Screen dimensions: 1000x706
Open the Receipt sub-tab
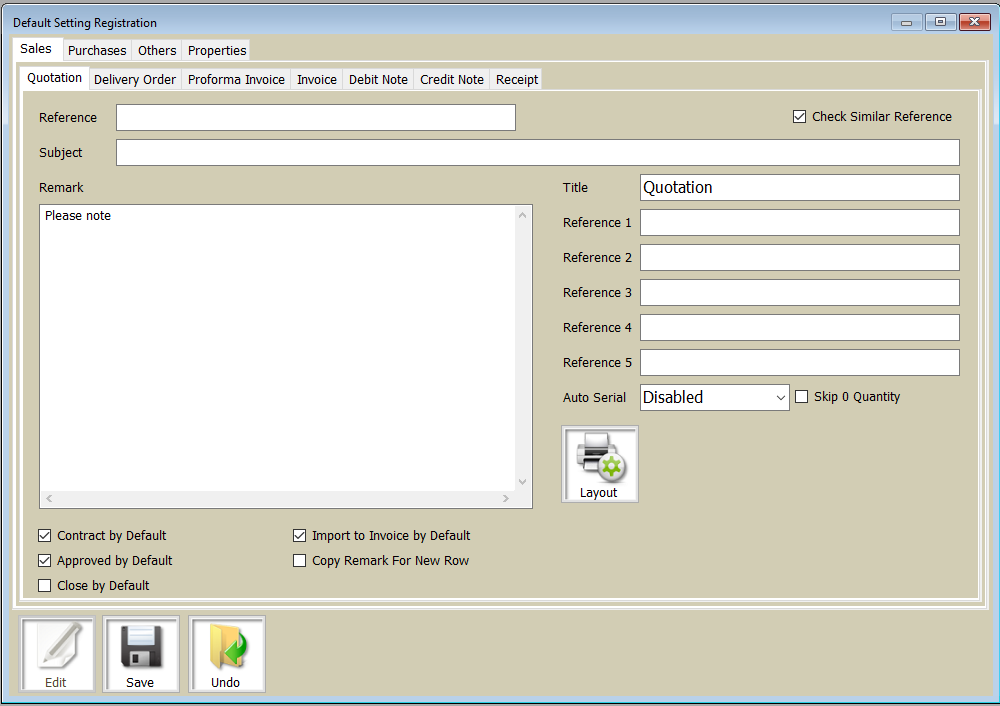click(517, 80)
